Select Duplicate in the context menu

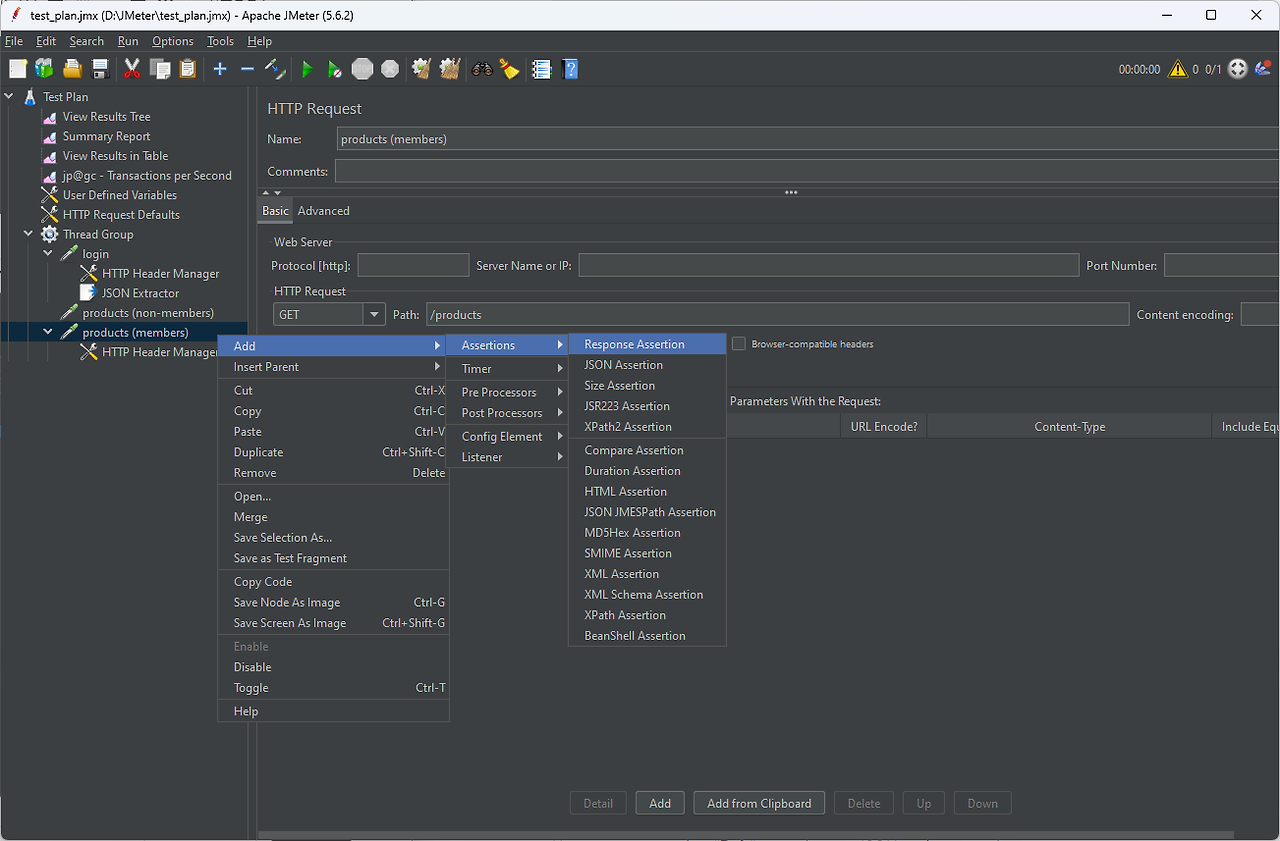point(333,452)
